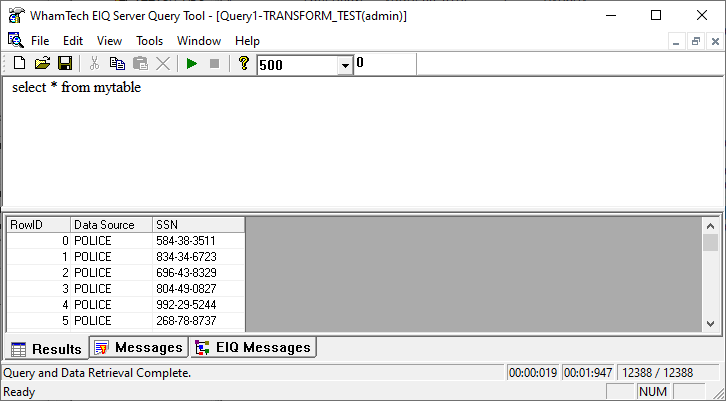
Task: Close the inner Query1 document window
Action: click(715, 42)
